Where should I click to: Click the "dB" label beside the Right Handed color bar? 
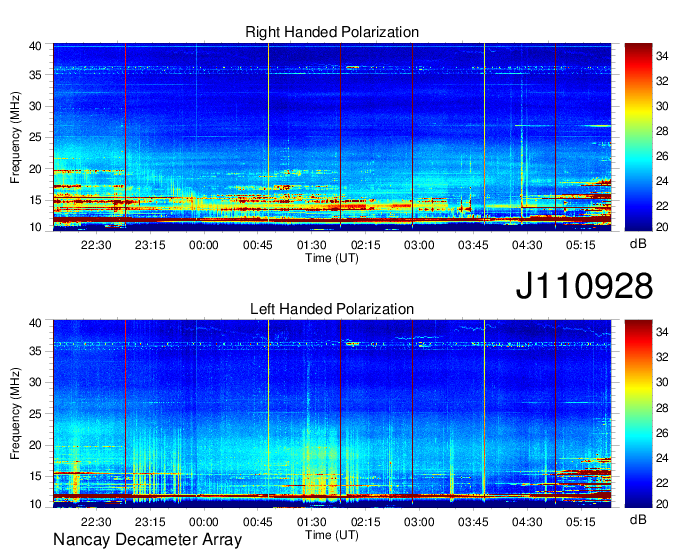tap(638, 244)
